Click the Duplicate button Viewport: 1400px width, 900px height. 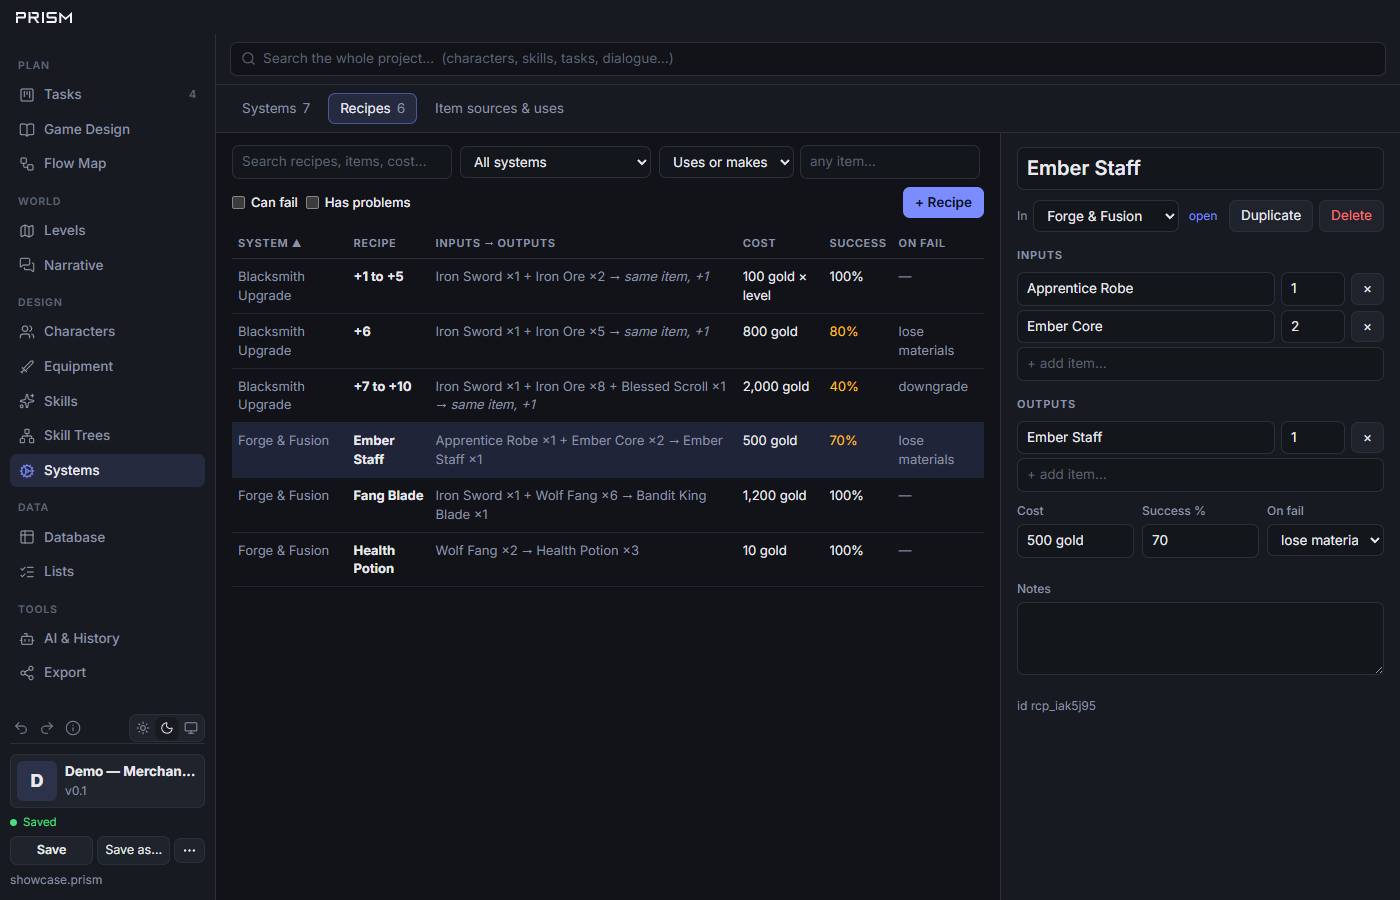point(1271,216)
